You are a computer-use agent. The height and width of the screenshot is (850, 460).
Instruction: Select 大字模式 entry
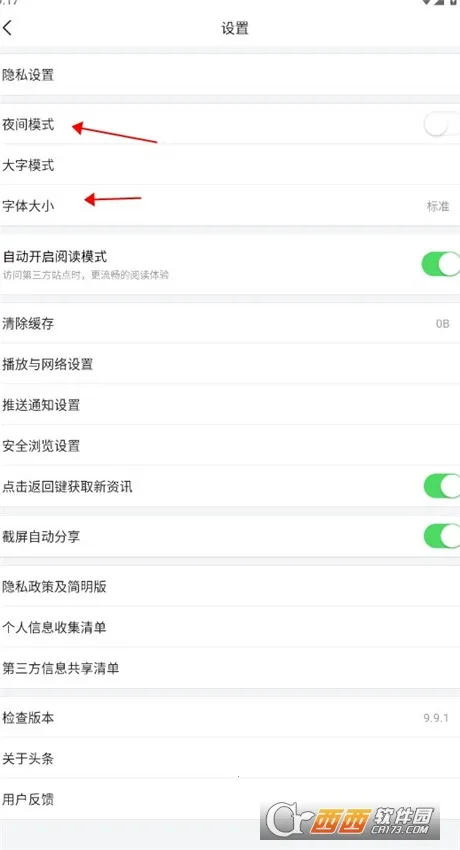point(230,165)
